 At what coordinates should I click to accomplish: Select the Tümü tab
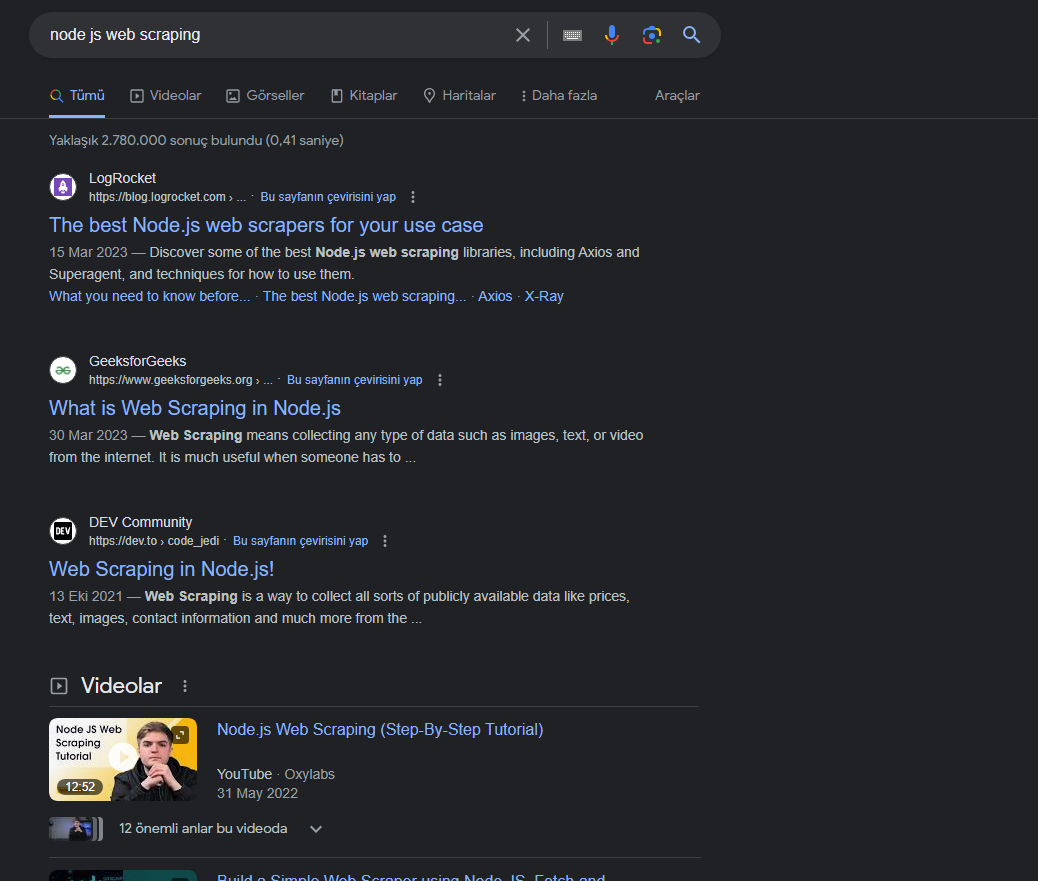tap(77, 96)
